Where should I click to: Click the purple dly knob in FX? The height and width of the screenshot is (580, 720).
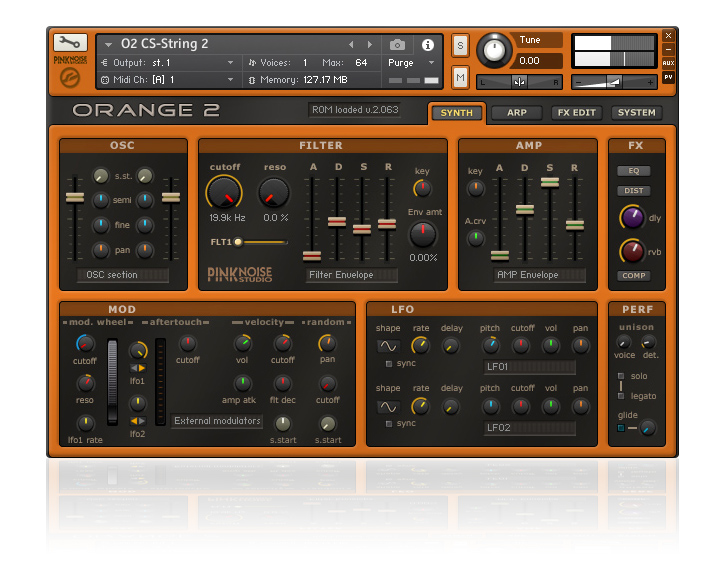coord(632,217)
